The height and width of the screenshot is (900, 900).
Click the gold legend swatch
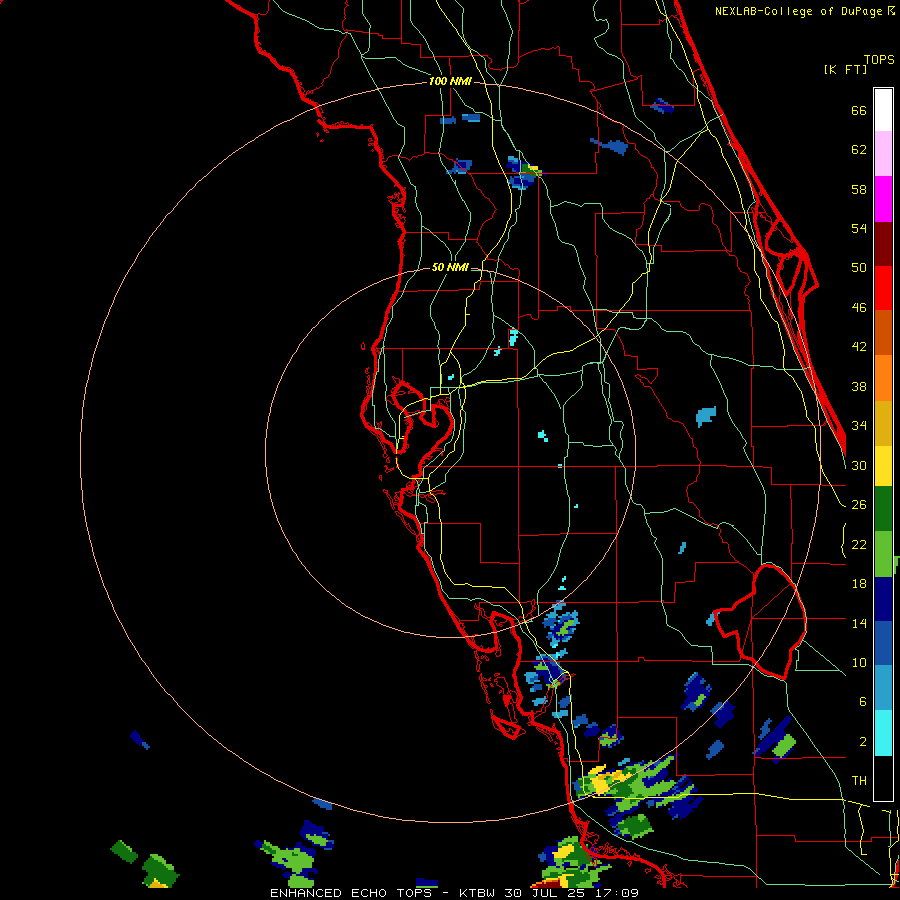click(x=883, y=423)
